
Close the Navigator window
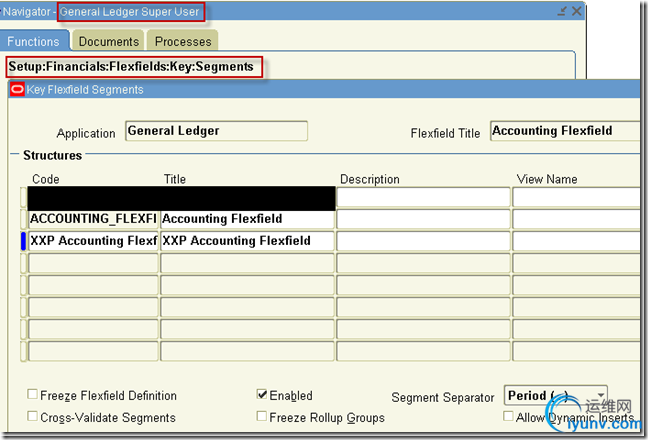point(576,11)
